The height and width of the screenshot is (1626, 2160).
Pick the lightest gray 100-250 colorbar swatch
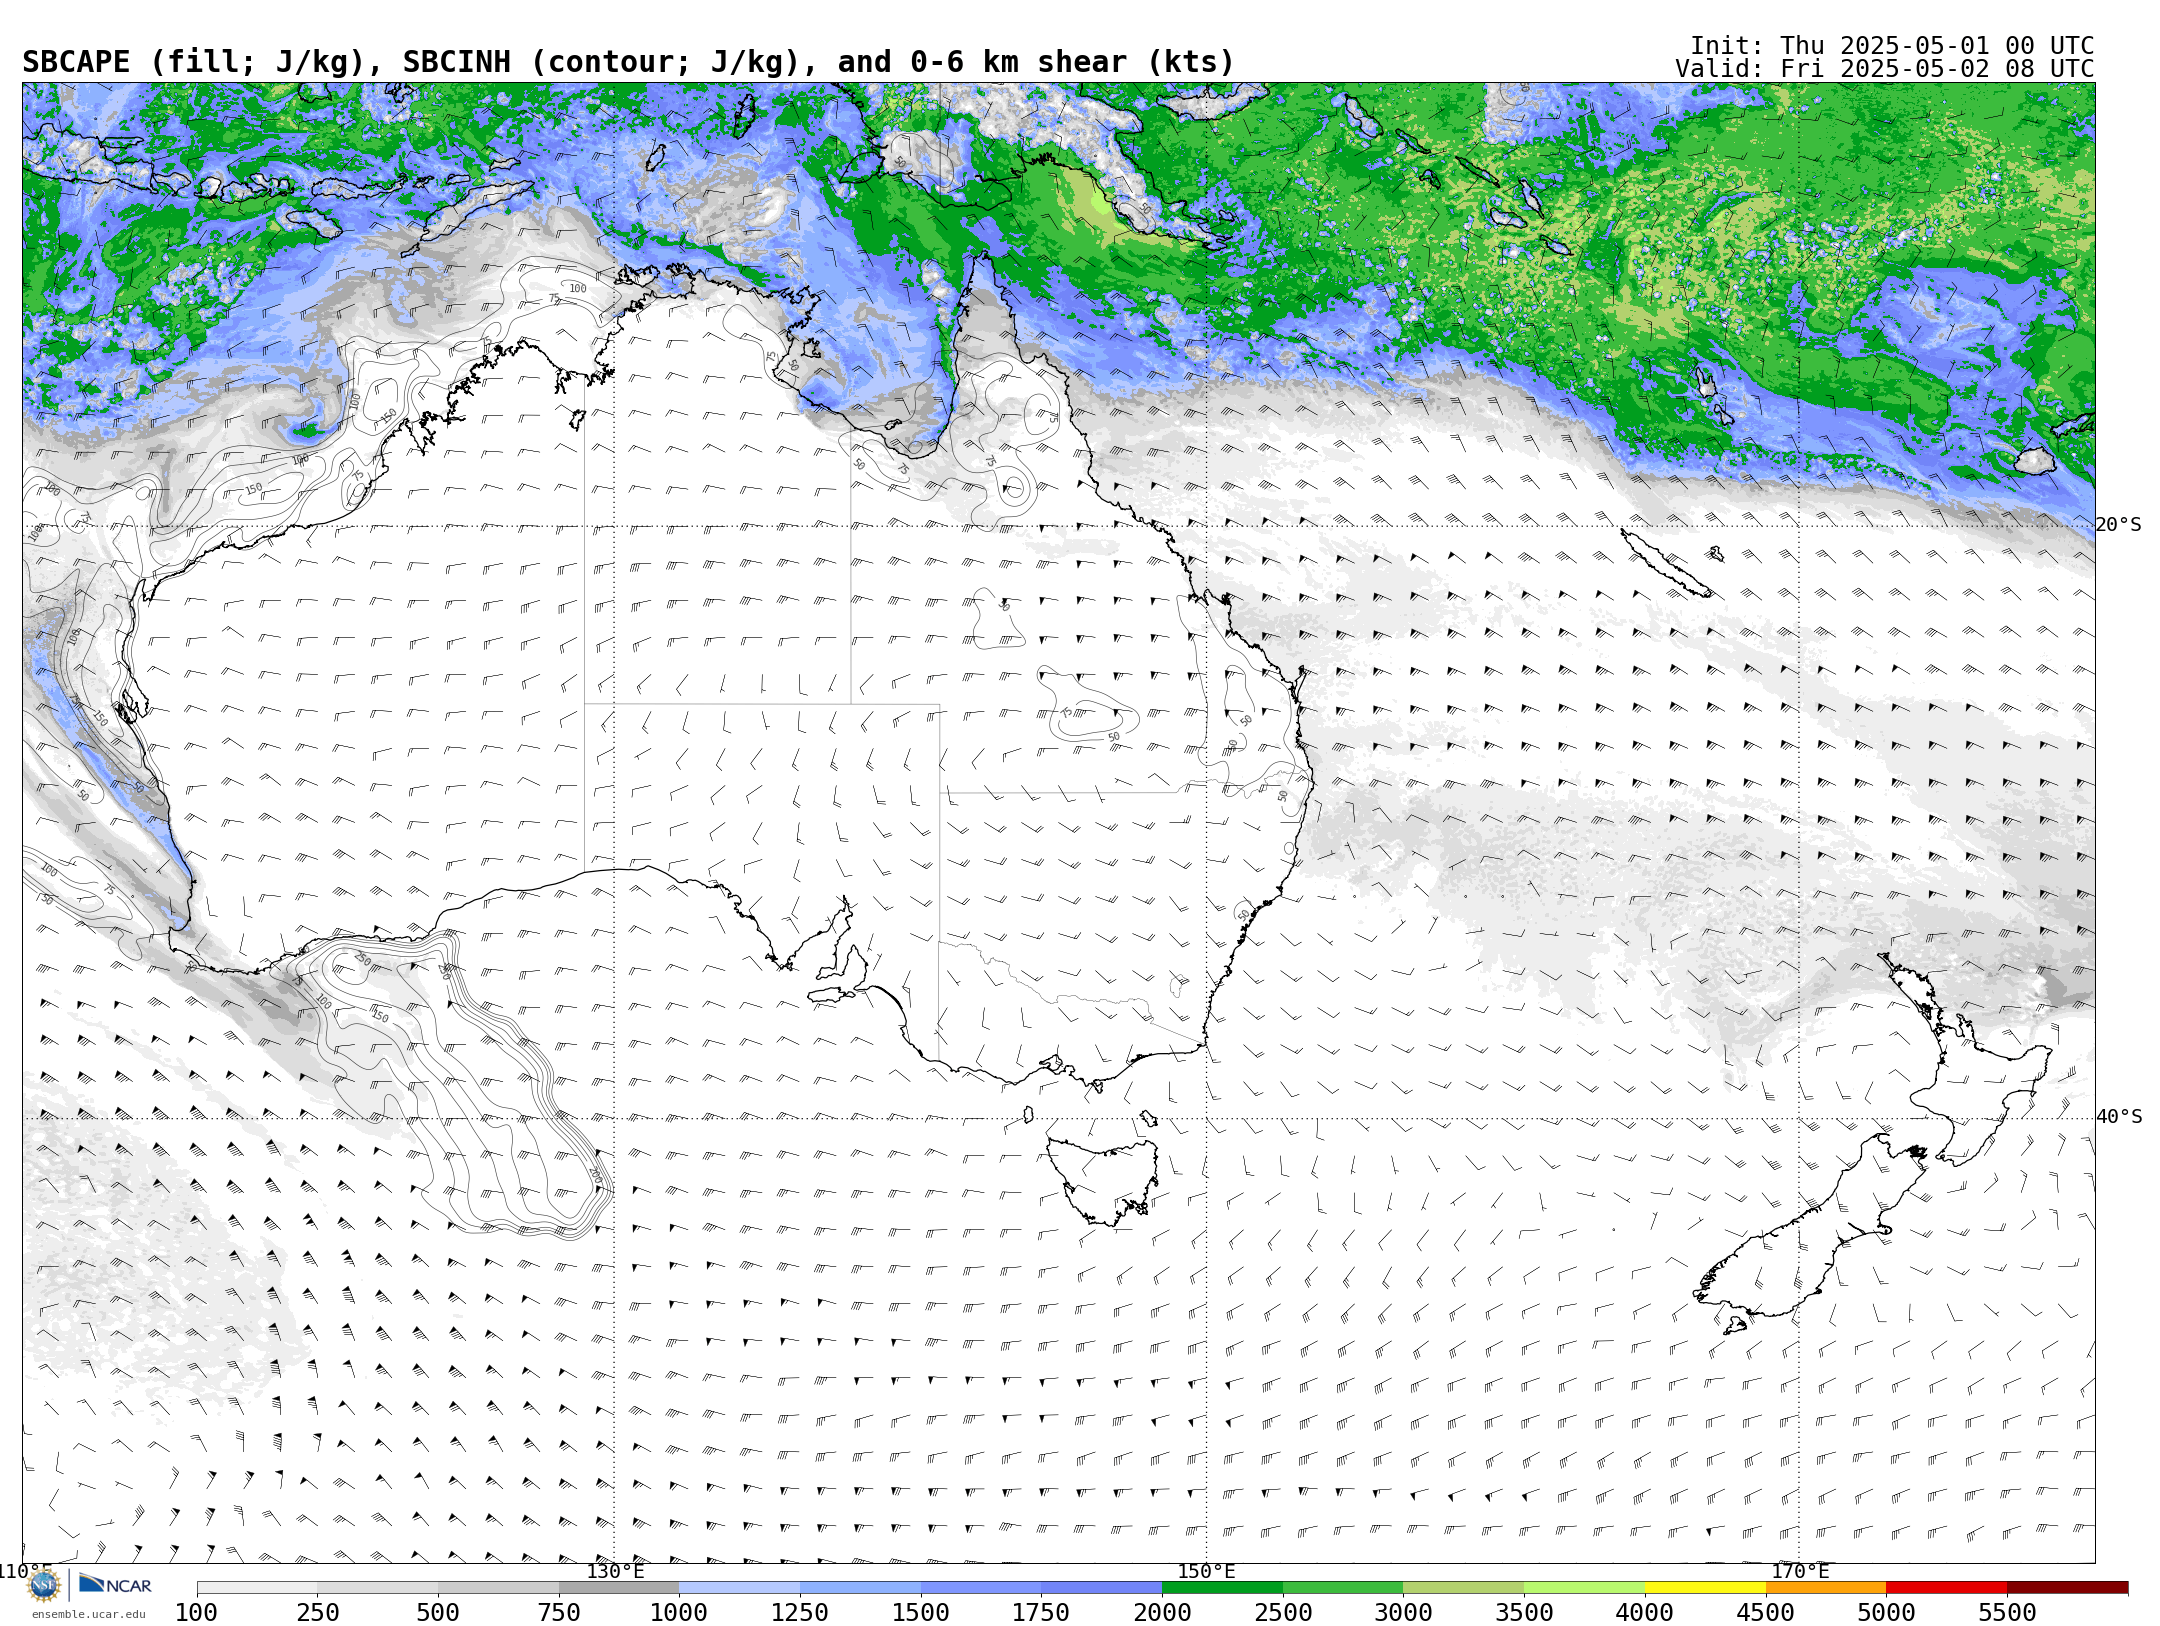coord(257,1588)
